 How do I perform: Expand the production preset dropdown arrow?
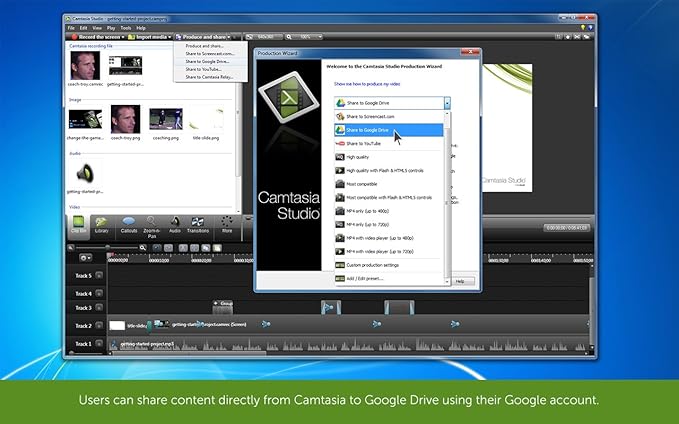pyautogui.click(x=446, y=103)
